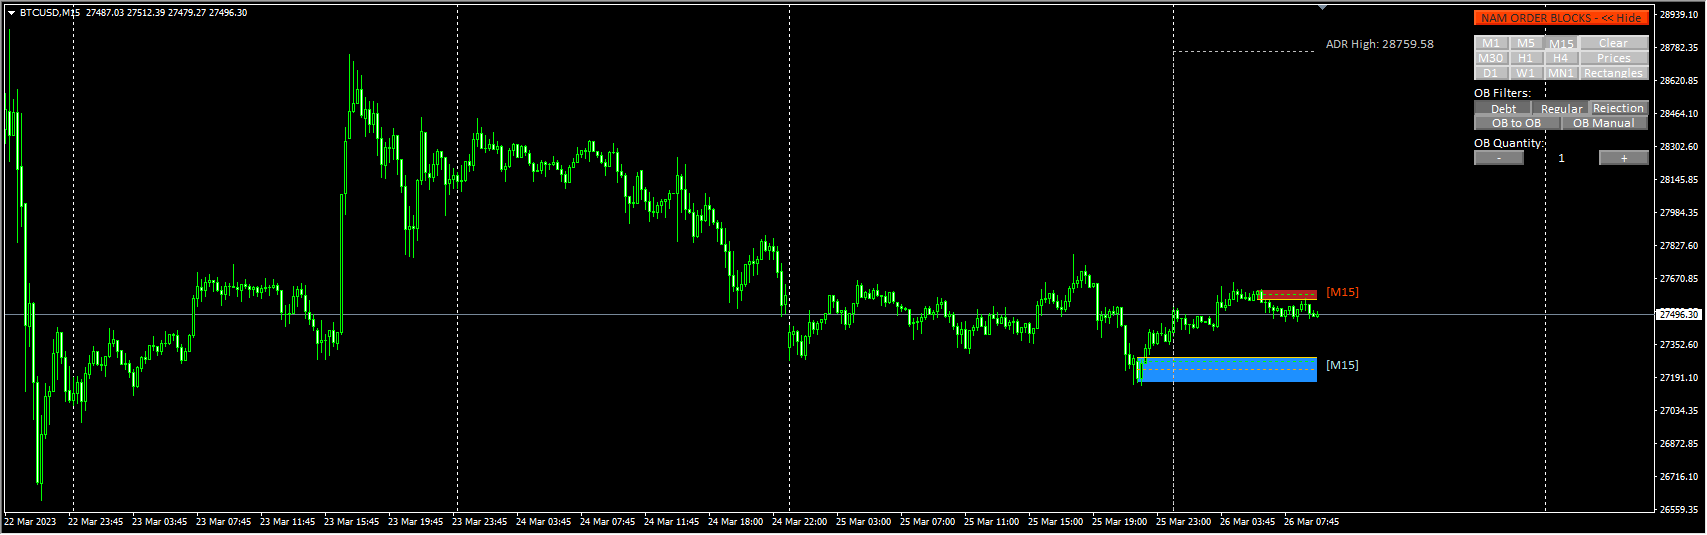The width and height of the screenshot is (1707, 535).
Task: Toggle the M5 timeframe button
Action: tap(1526, 43)
